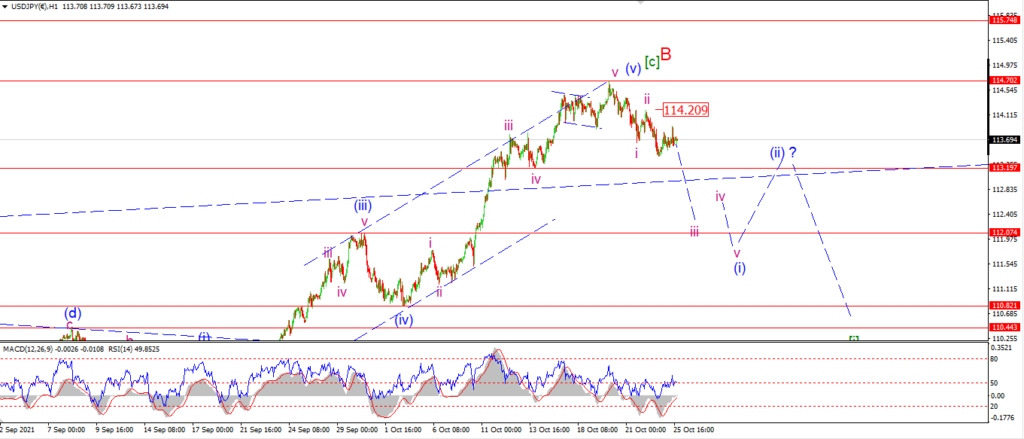Select the blue (iii) wave label
1024x439 pixels.
363,205
